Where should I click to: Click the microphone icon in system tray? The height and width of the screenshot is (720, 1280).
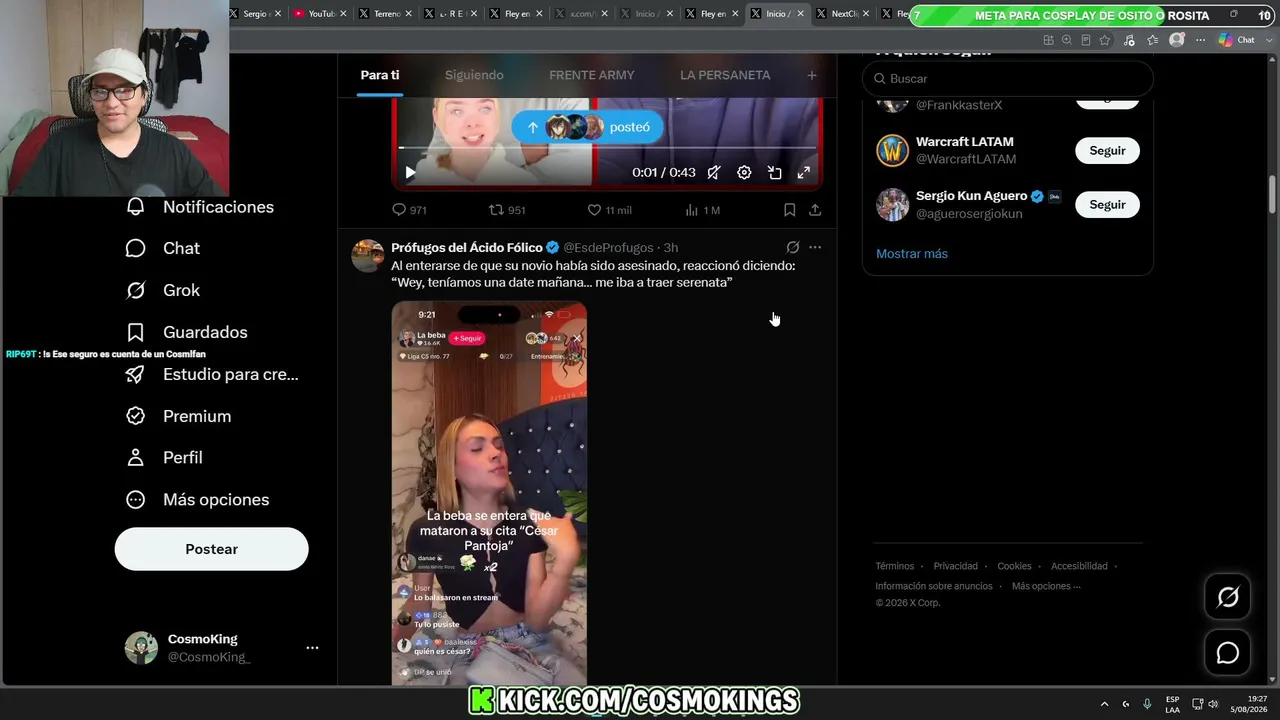(x=1147, y=704)
